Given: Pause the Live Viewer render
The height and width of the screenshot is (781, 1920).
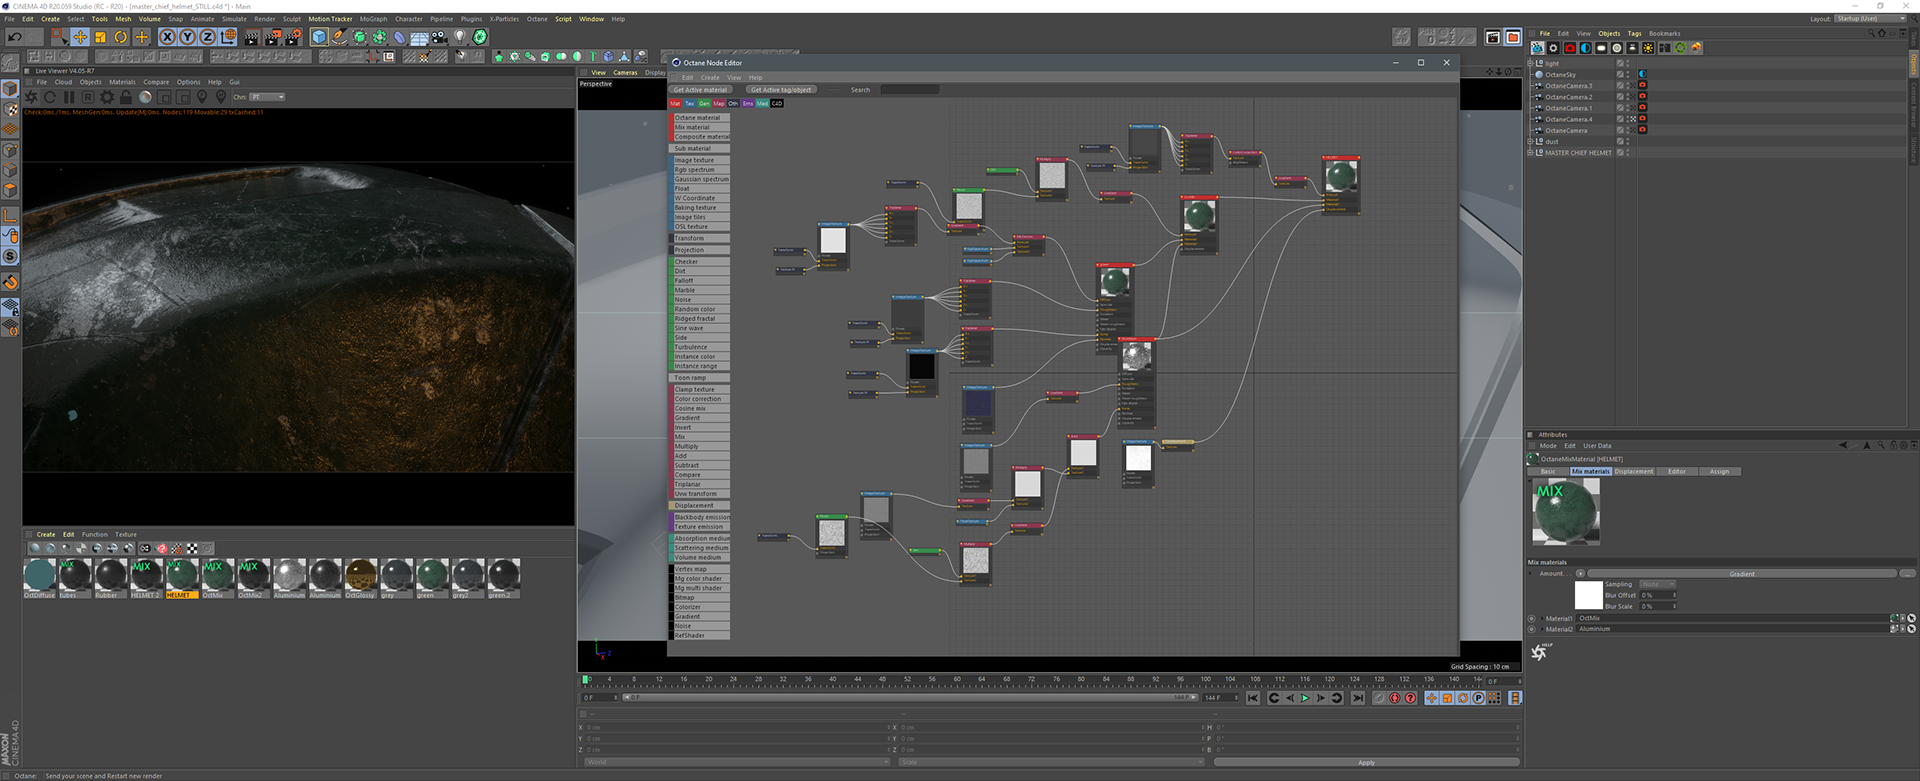Looking at the screenshot, I should tap(69, 97).
